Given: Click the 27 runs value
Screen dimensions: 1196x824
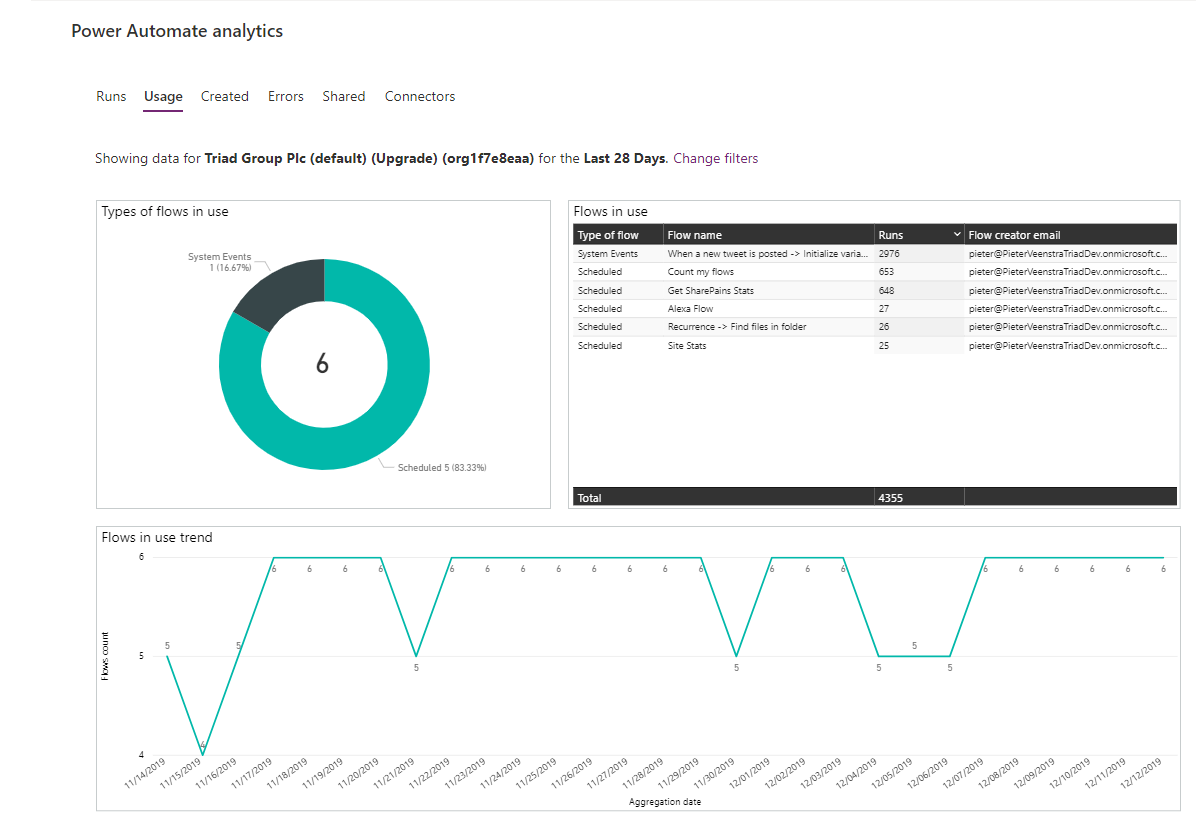Looking at the screenshot, I should point(883,309).
